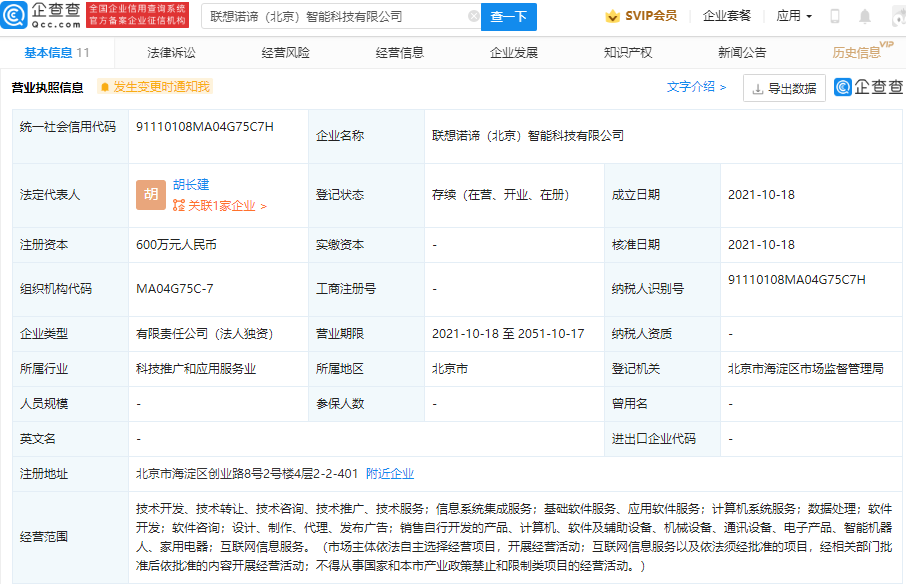Switch to the 法律诉讼 tab

click(x=171, y=52)
